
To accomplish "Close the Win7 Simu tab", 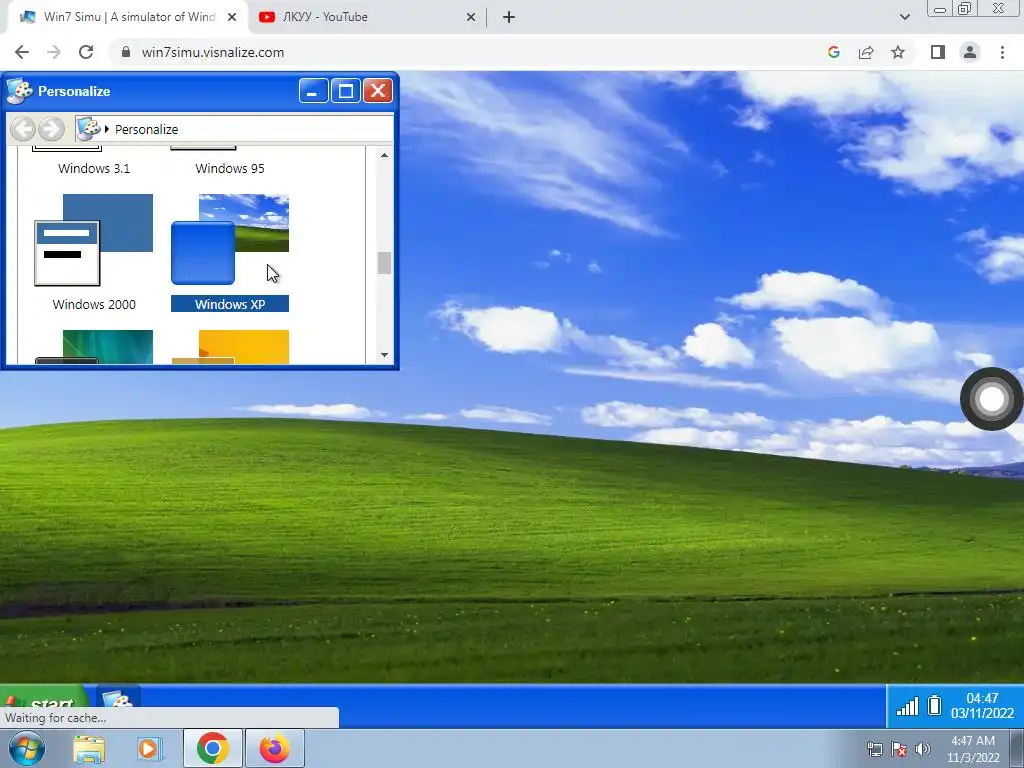I will [232, 17].
